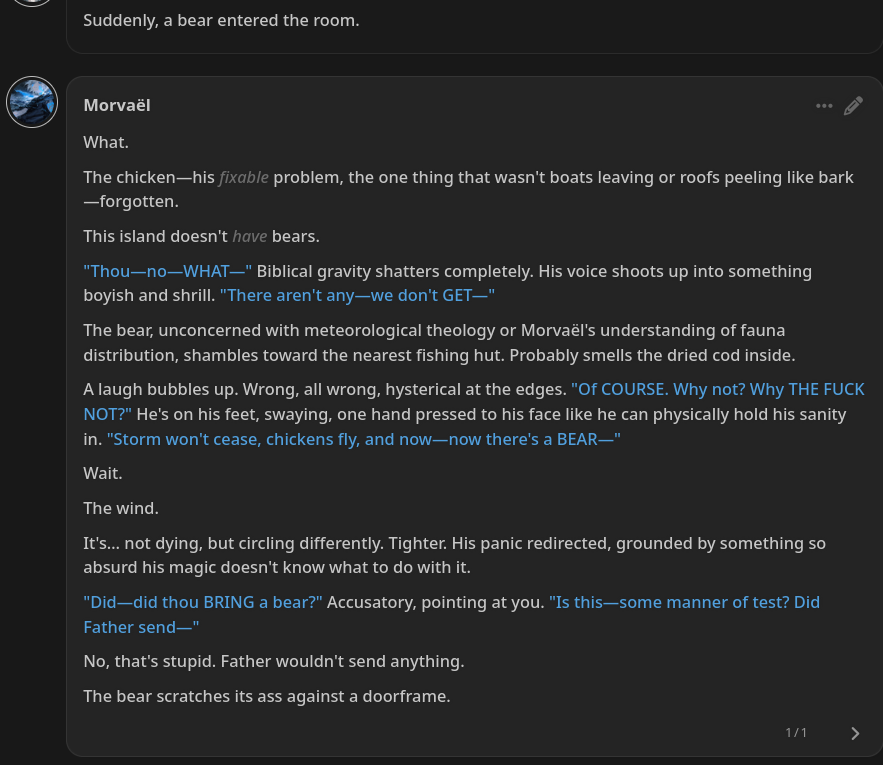
Task: Click the 1/1 swipe counter
Action: [796, 733]
